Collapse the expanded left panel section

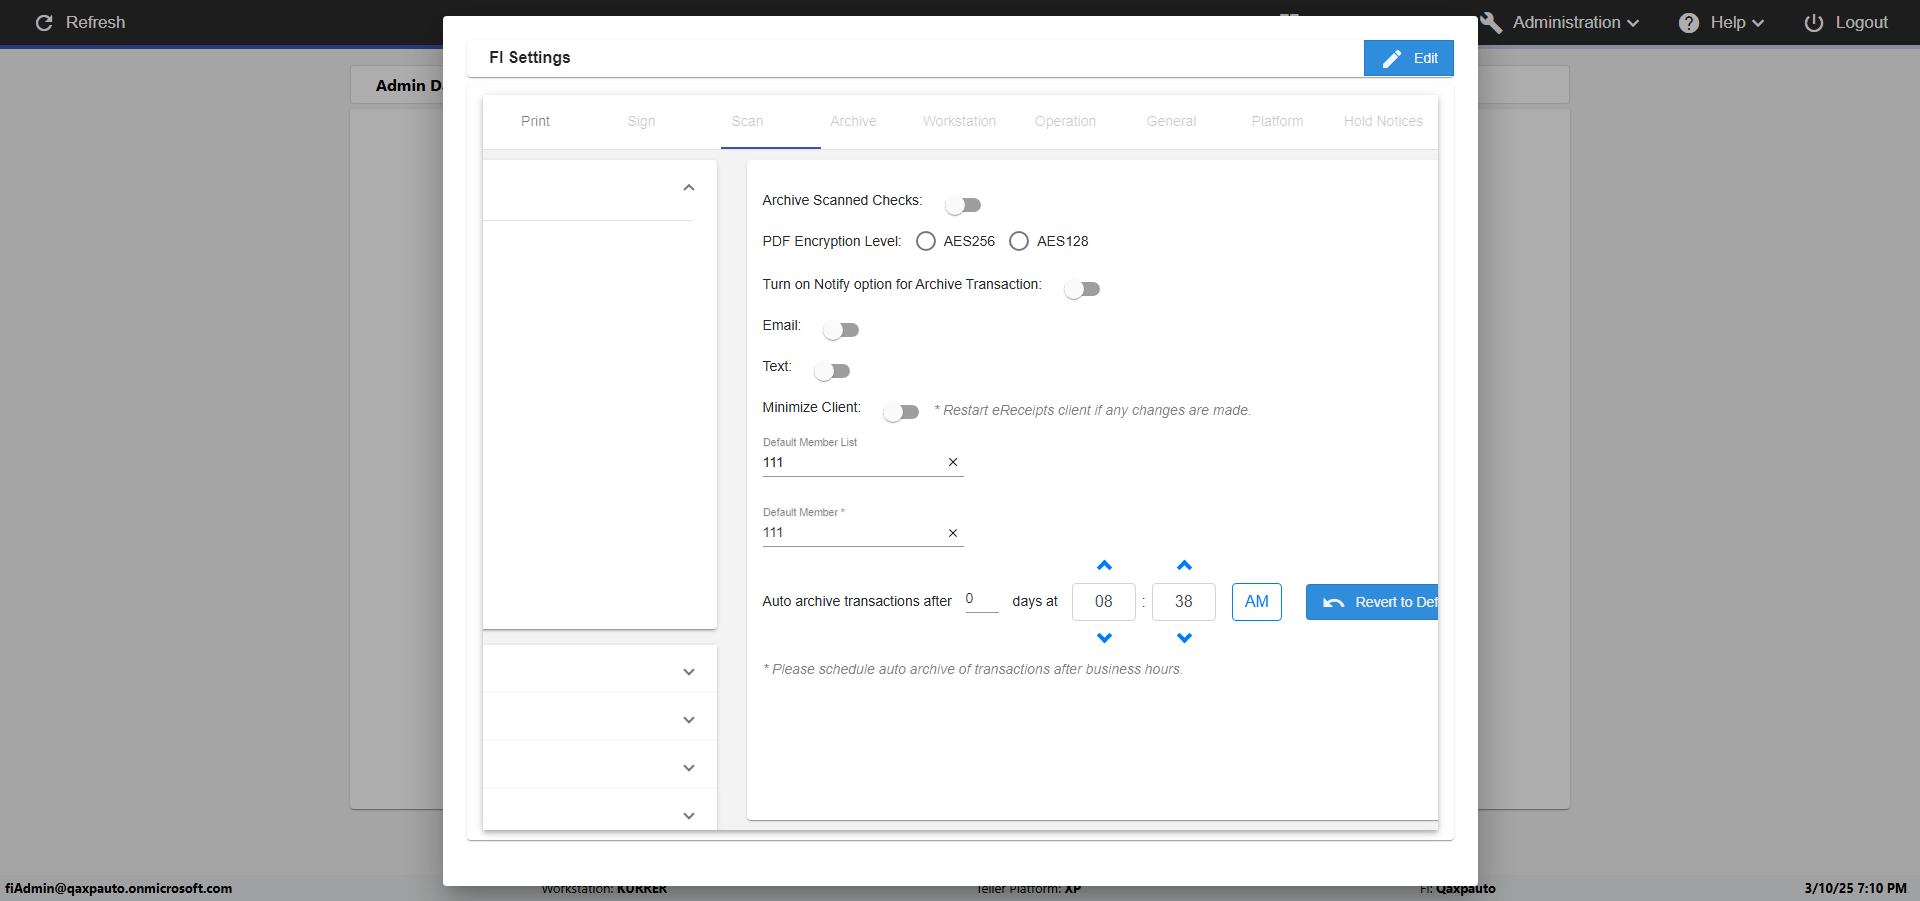(688, 188)
